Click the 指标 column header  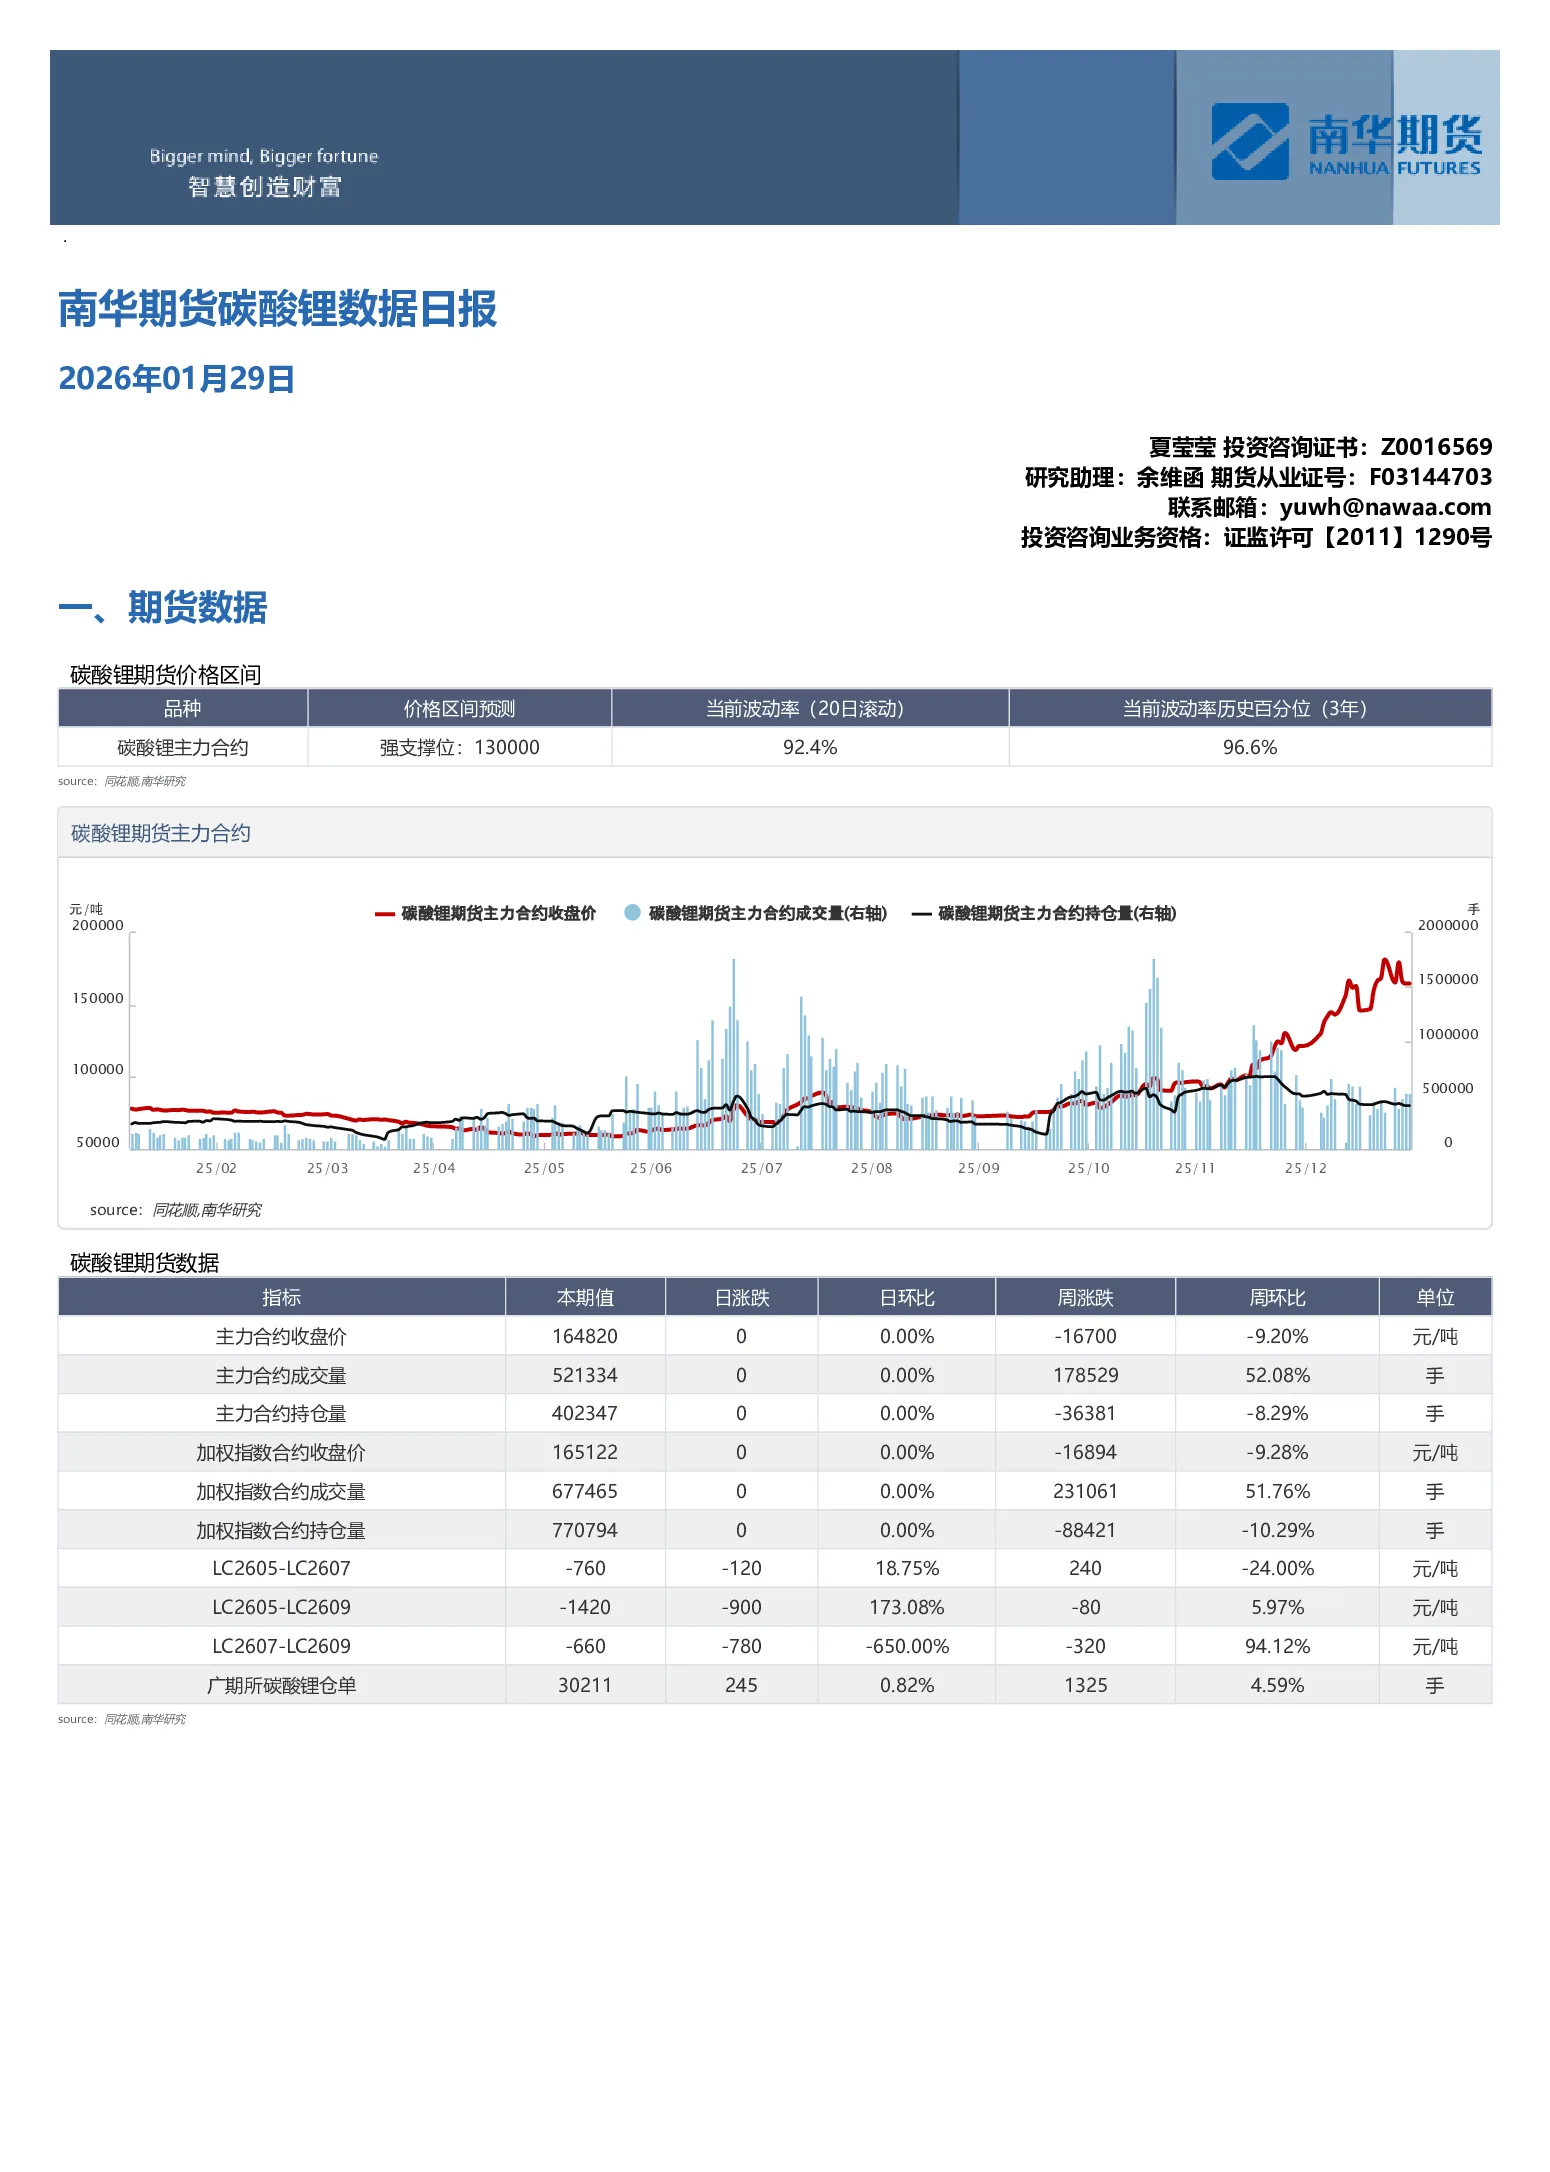[282, 1298]
